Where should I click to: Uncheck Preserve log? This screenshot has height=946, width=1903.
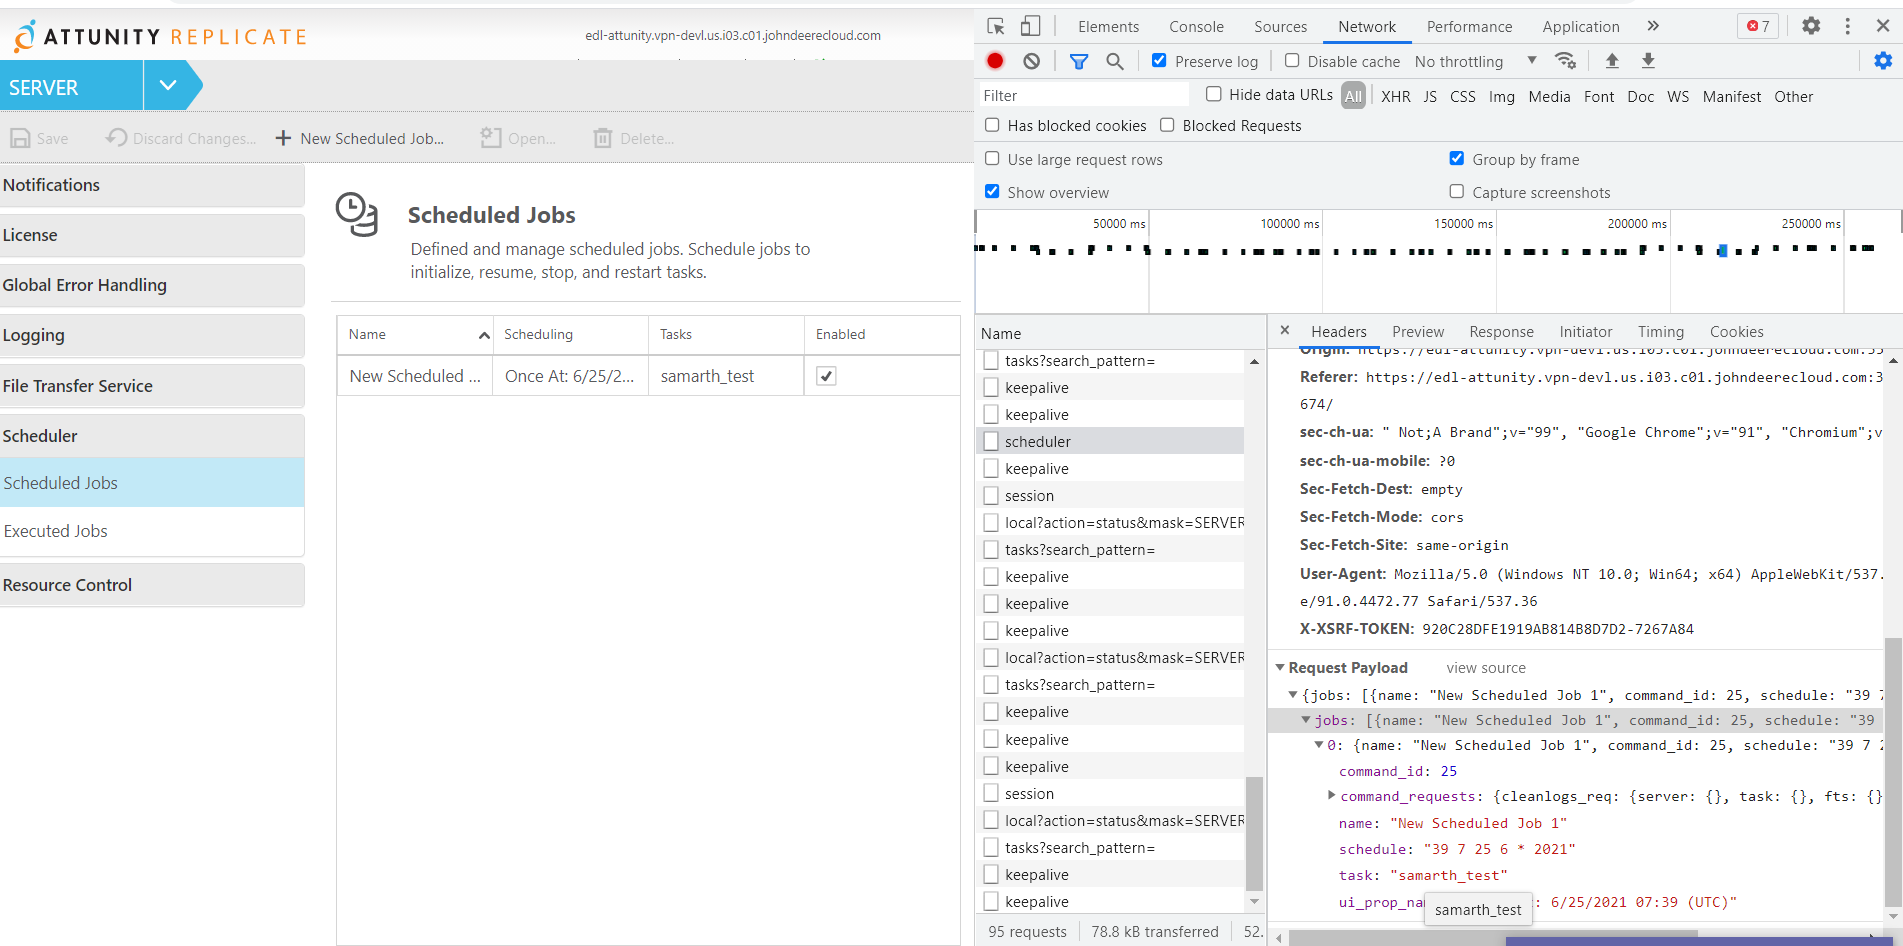pos(1159,60)
